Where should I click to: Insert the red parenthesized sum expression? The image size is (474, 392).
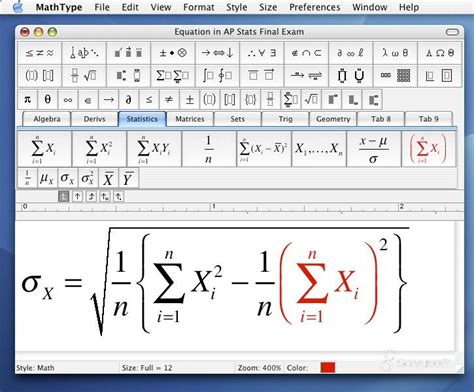coord(429,149)
